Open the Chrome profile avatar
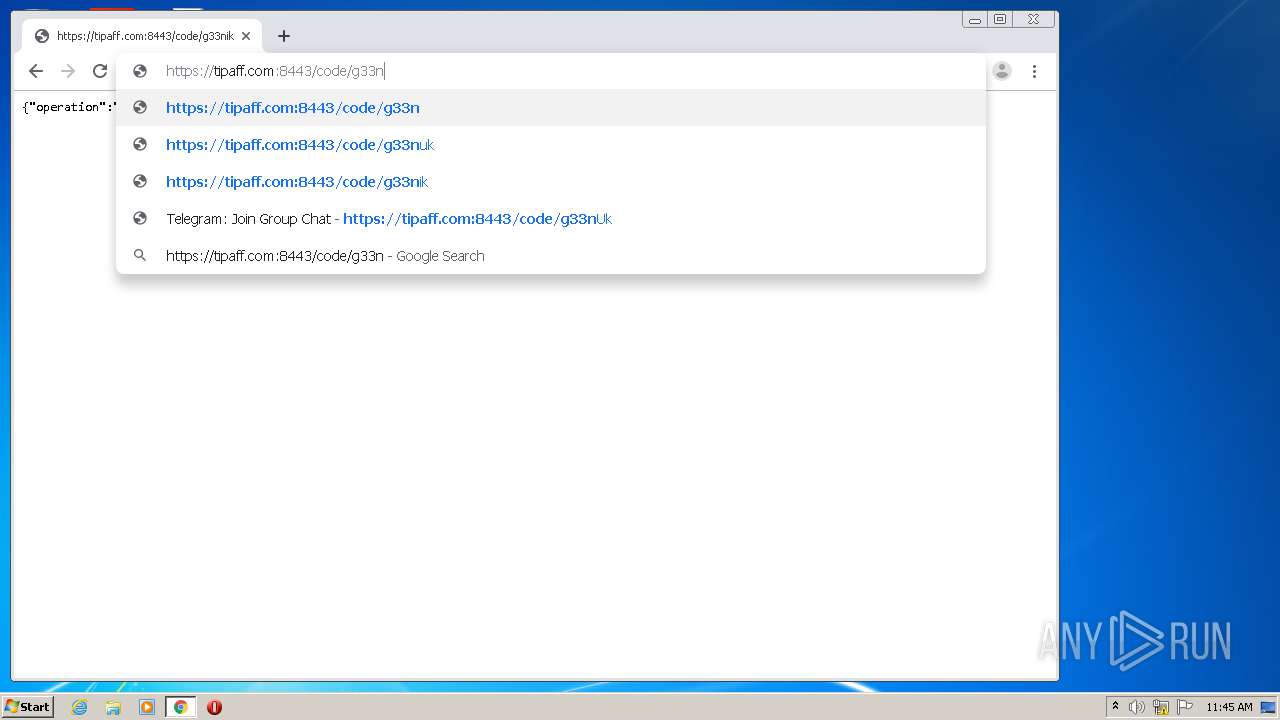Screen dimensions: 1280x720 click(x=1002, y=71)
